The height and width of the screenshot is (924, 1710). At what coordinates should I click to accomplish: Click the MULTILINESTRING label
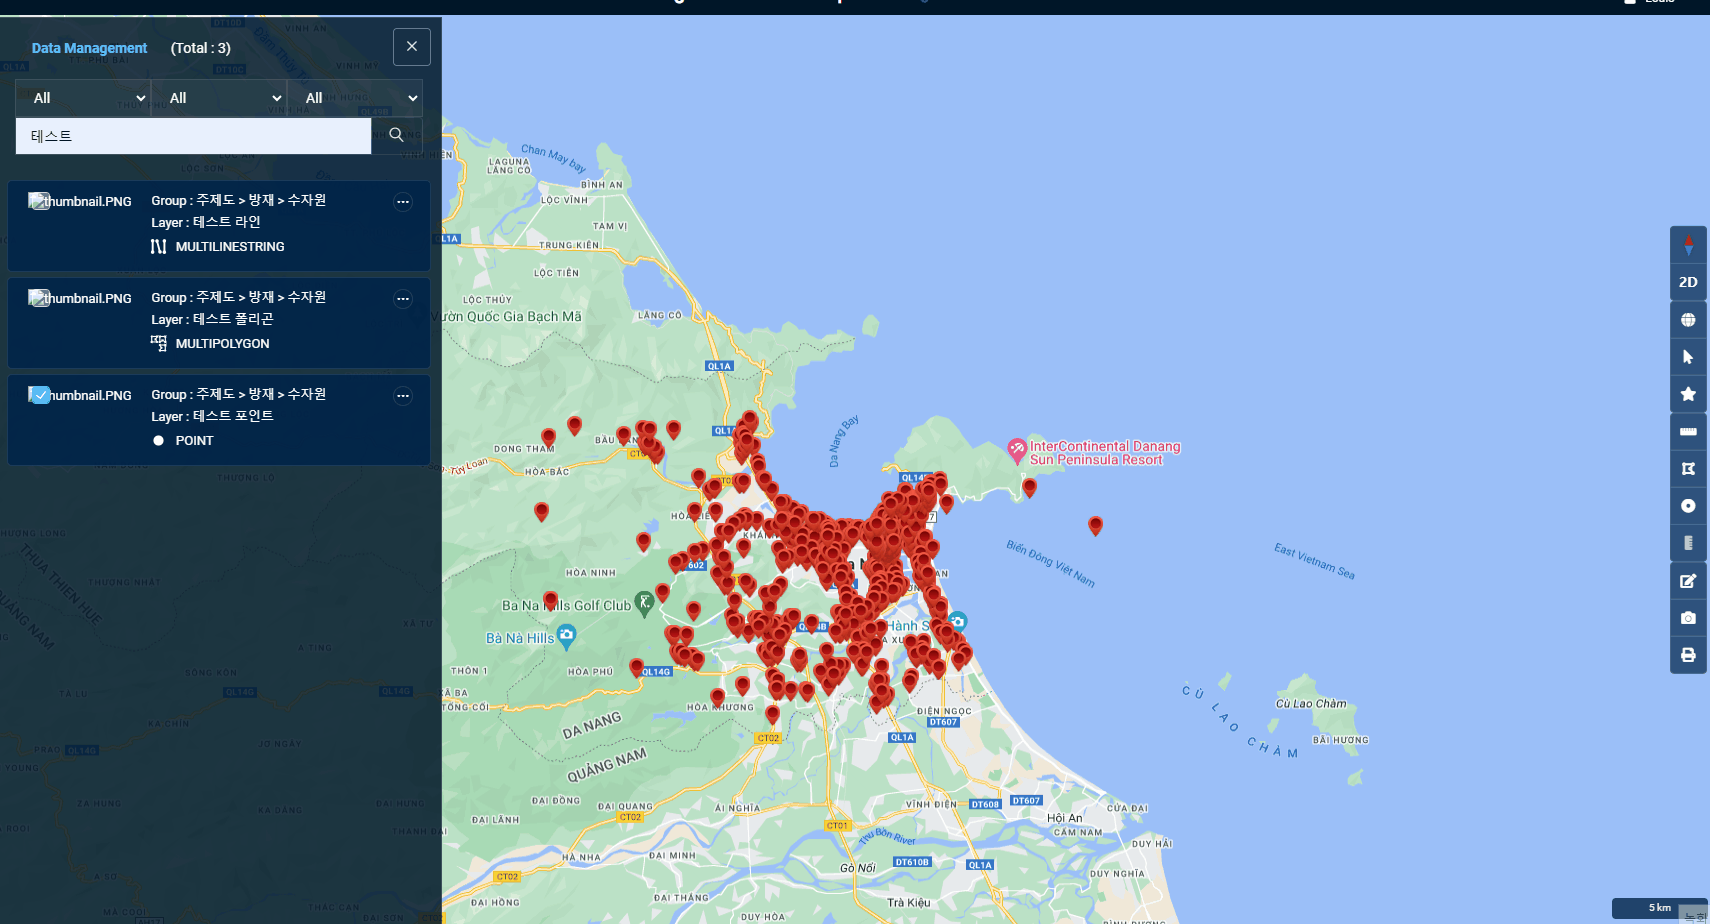(230, 246)
